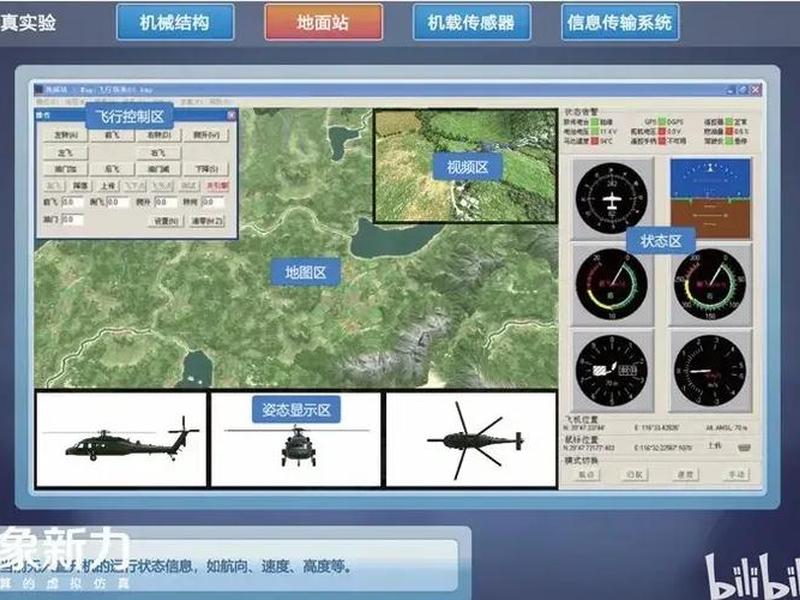Screen dimensions: 800x600
Task: Focus the 前飞 value input field
Action: pyautogui.click(x=72, y=203)
